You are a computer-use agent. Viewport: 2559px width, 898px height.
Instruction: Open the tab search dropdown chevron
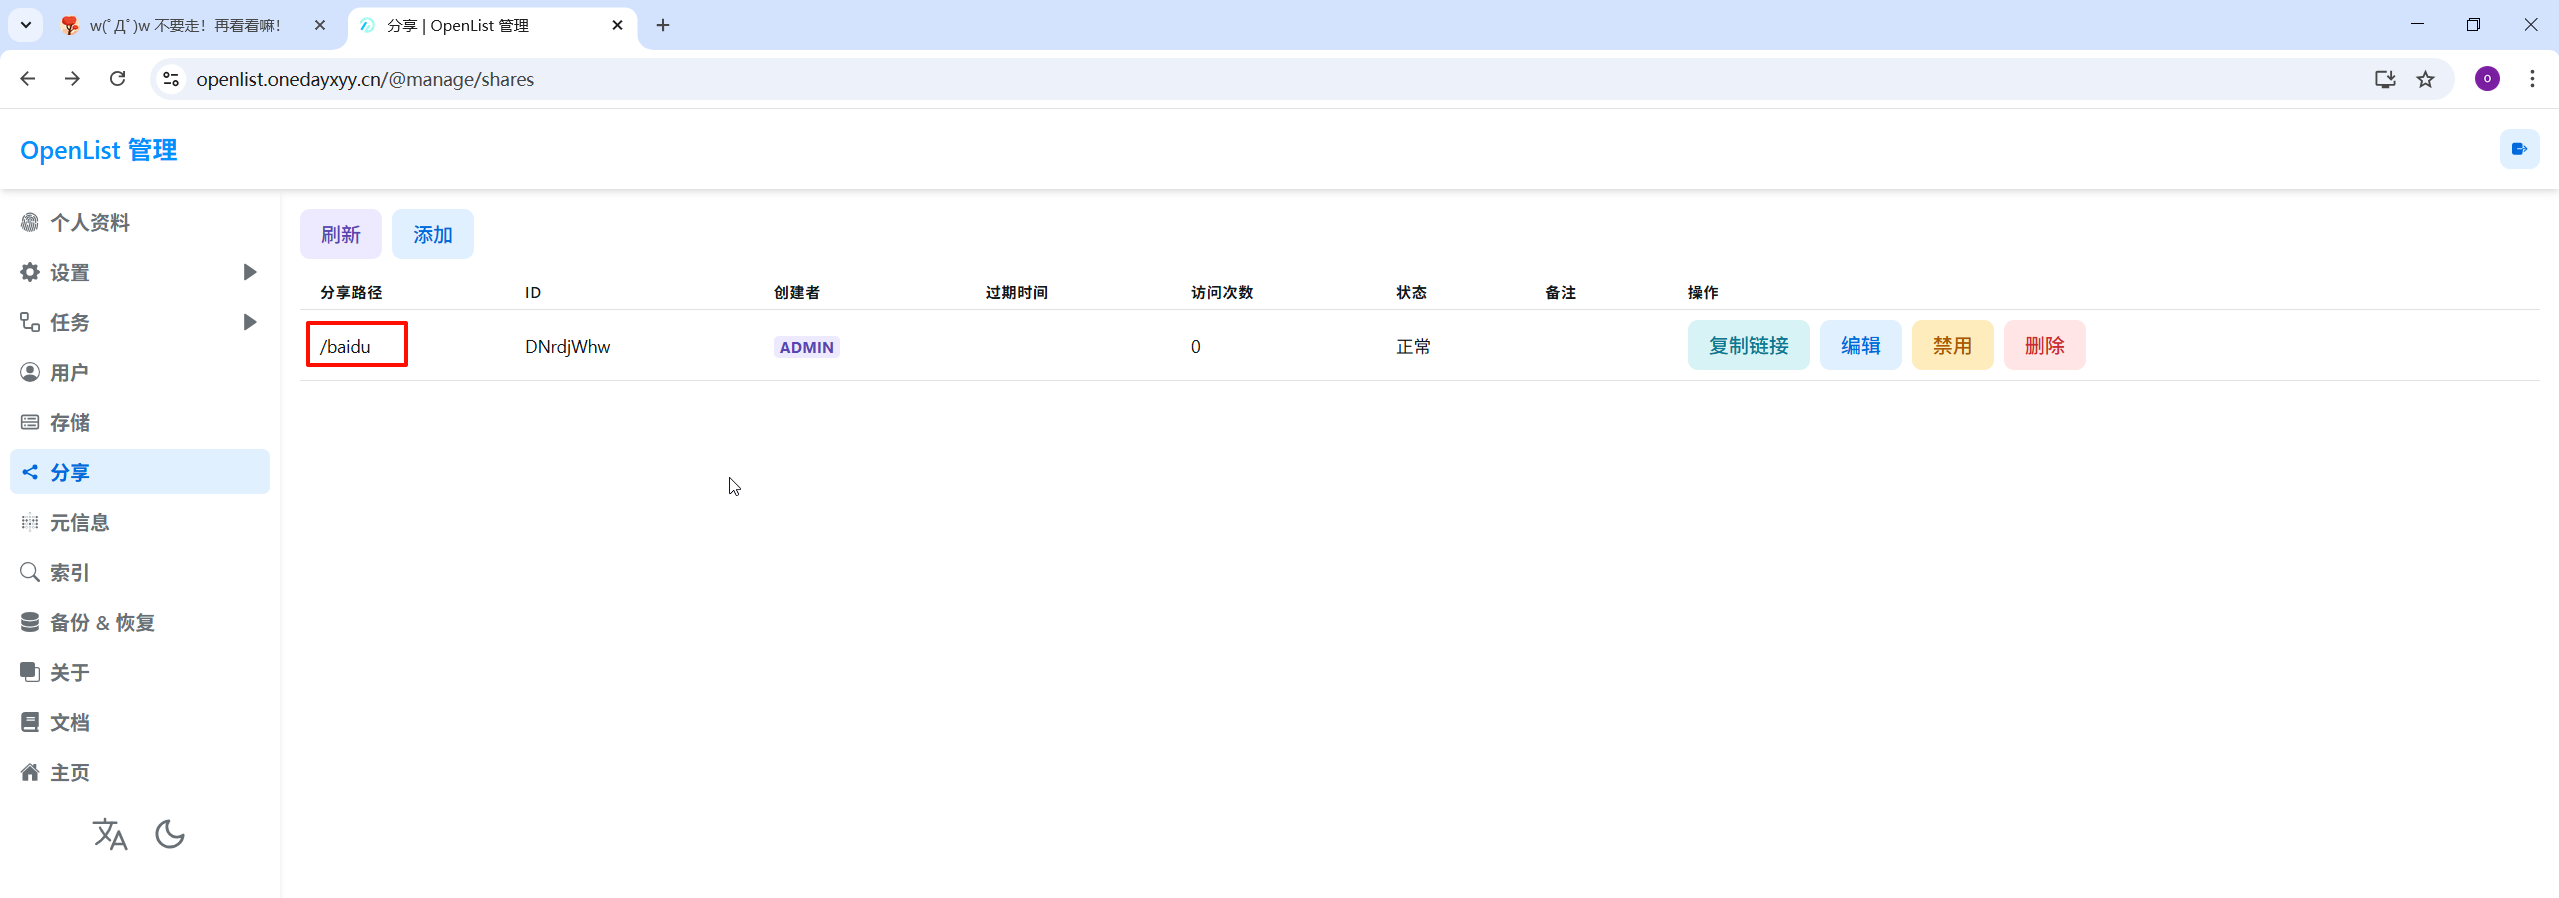coord(26,25)
